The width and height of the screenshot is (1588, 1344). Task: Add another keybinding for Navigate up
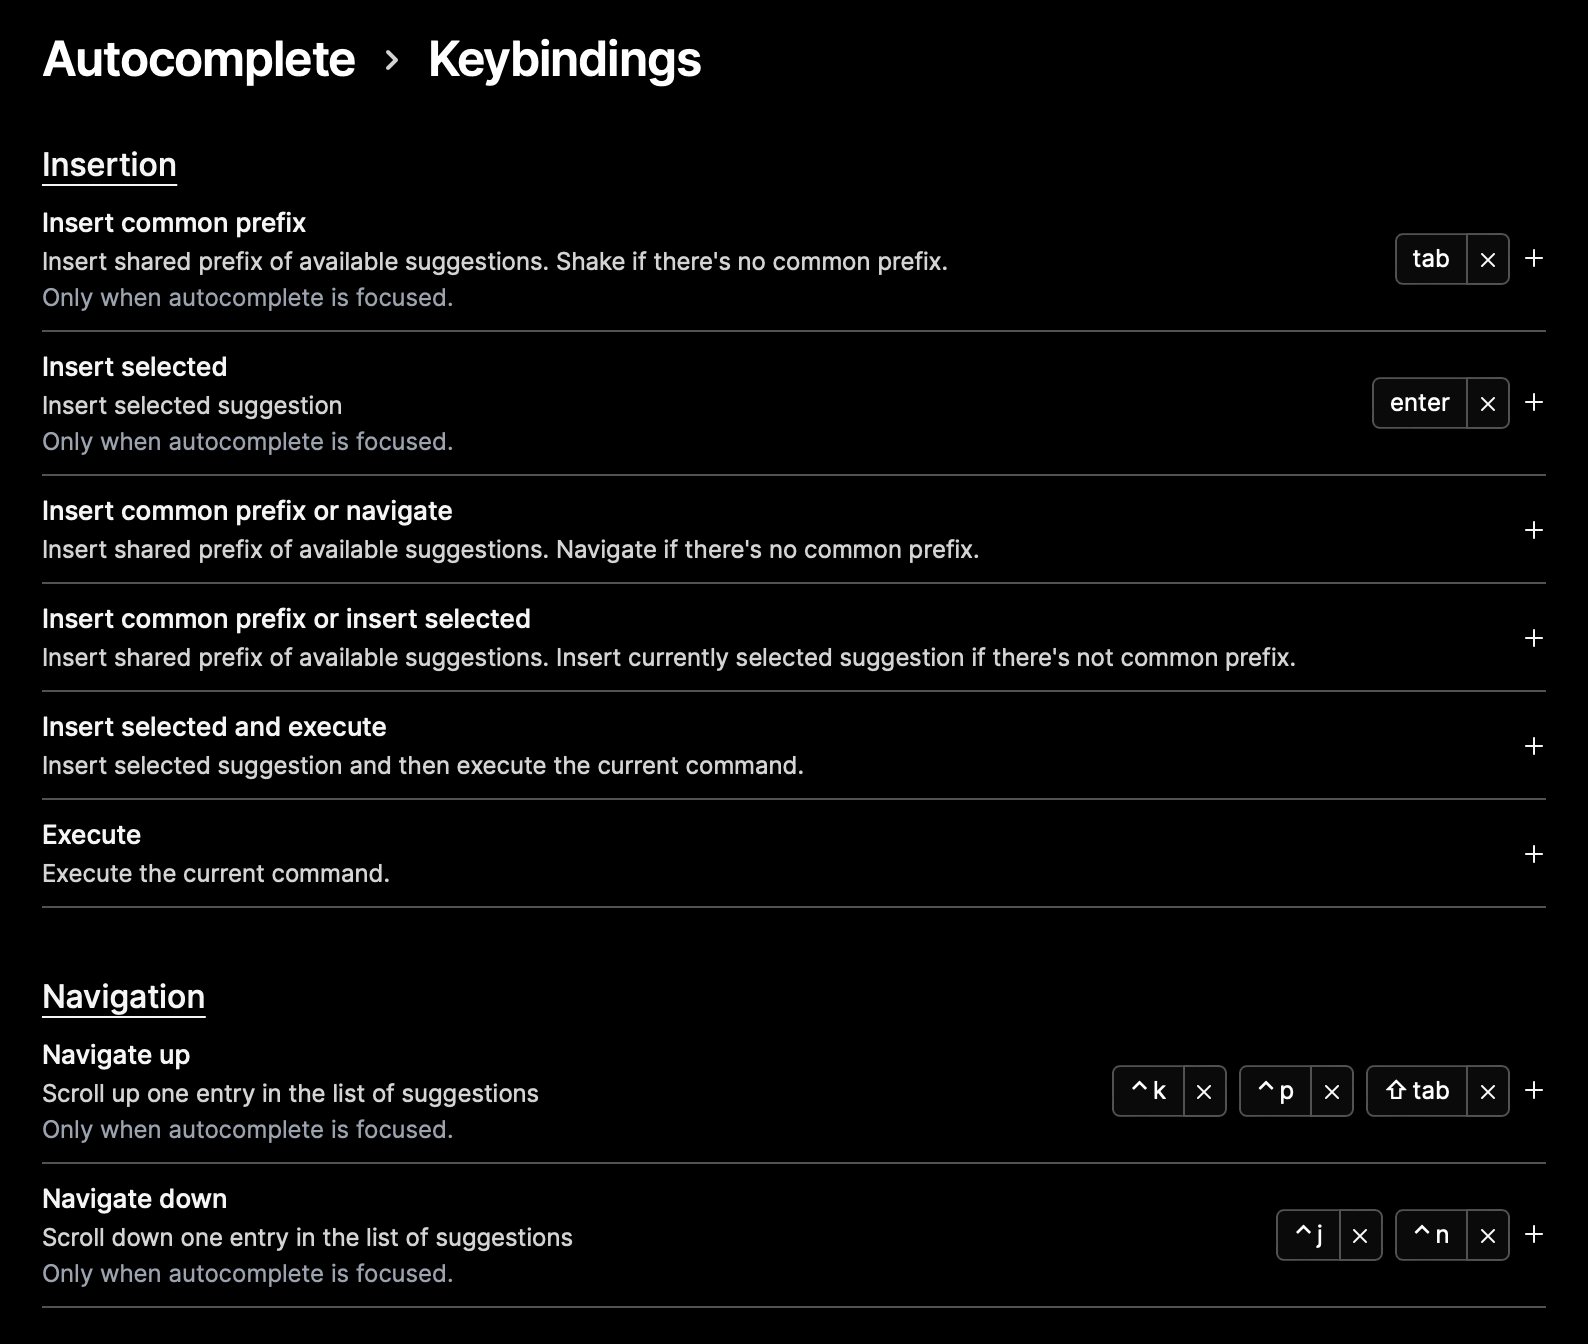coord(1533,1091)
